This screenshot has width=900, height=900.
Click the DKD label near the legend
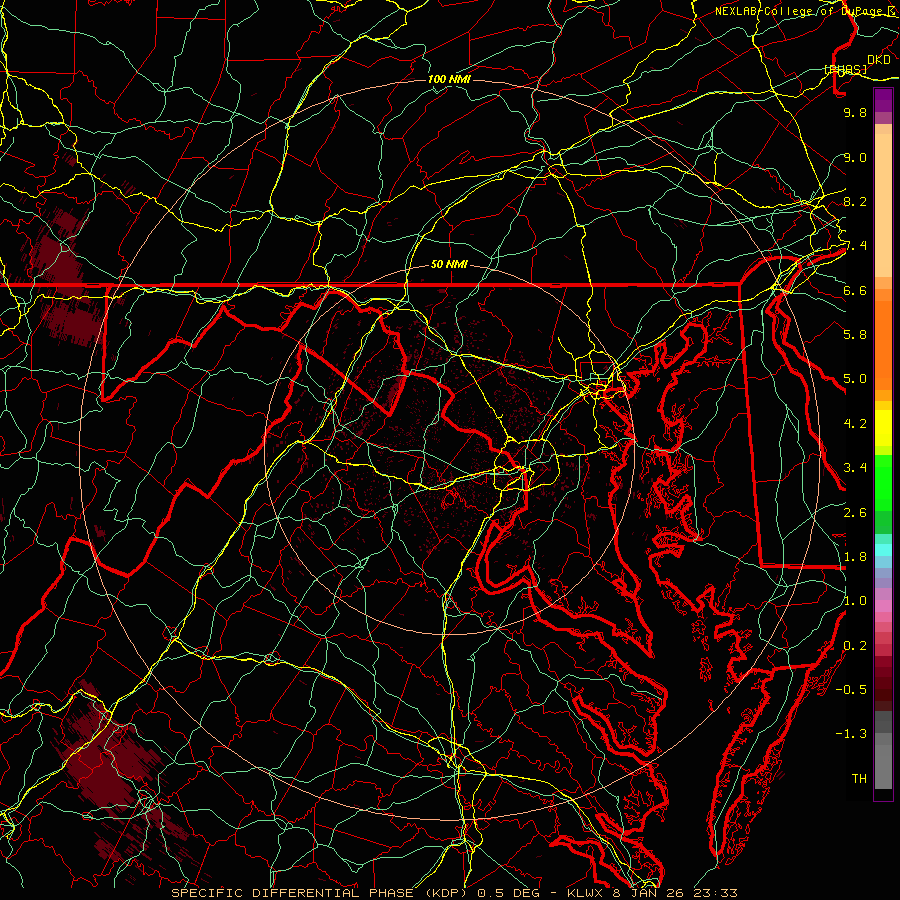pos(879,60)
